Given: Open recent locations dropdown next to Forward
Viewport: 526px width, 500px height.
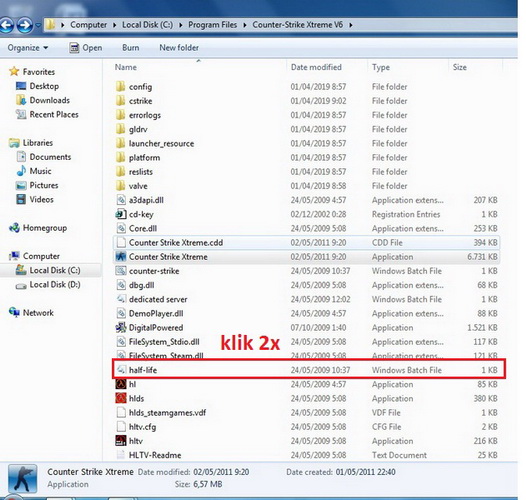Looking at the screenshot, I should 38,25.
